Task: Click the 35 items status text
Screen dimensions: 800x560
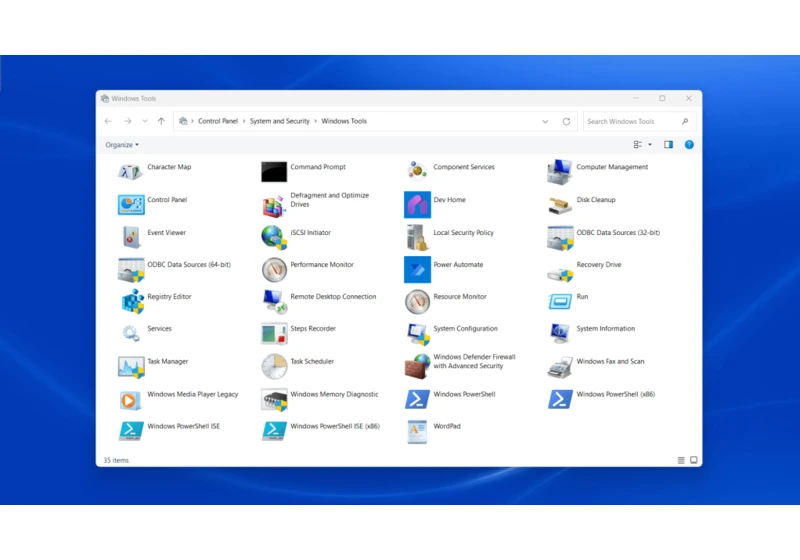Action: [116, 460]
